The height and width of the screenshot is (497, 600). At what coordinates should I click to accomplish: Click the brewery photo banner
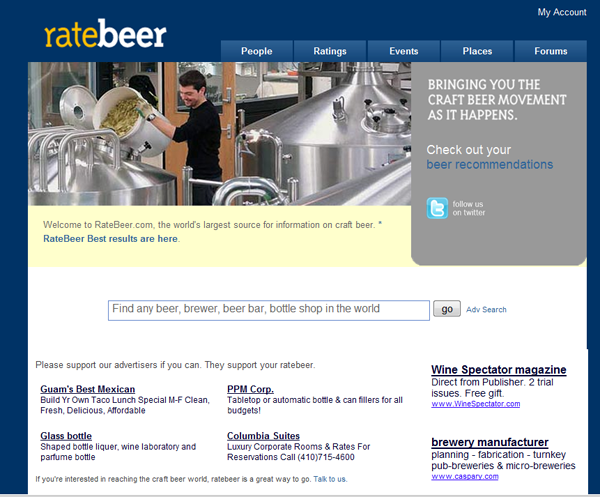coord(219,134)
